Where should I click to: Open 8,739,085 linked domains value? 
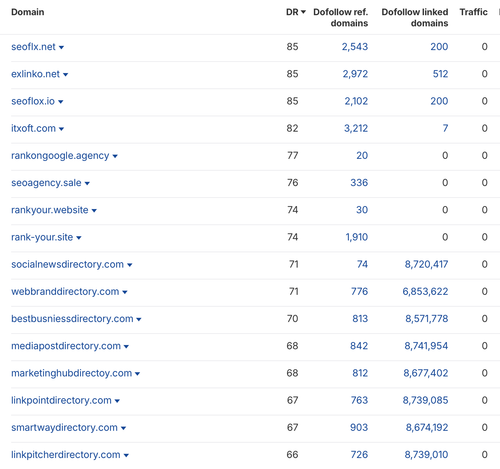(425, 400)
